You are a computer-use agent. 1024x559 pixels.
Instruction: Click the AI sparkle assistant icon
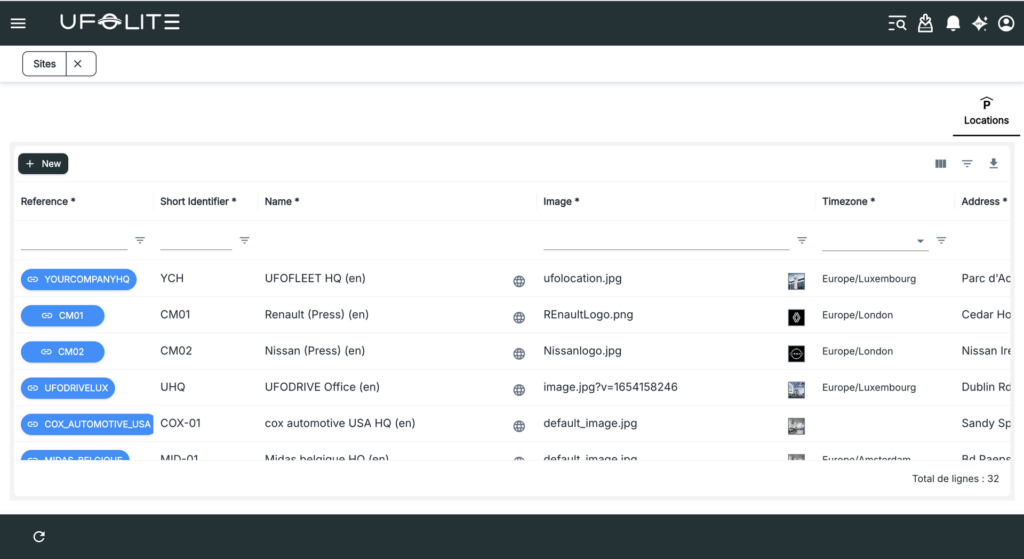click(980, 23)
